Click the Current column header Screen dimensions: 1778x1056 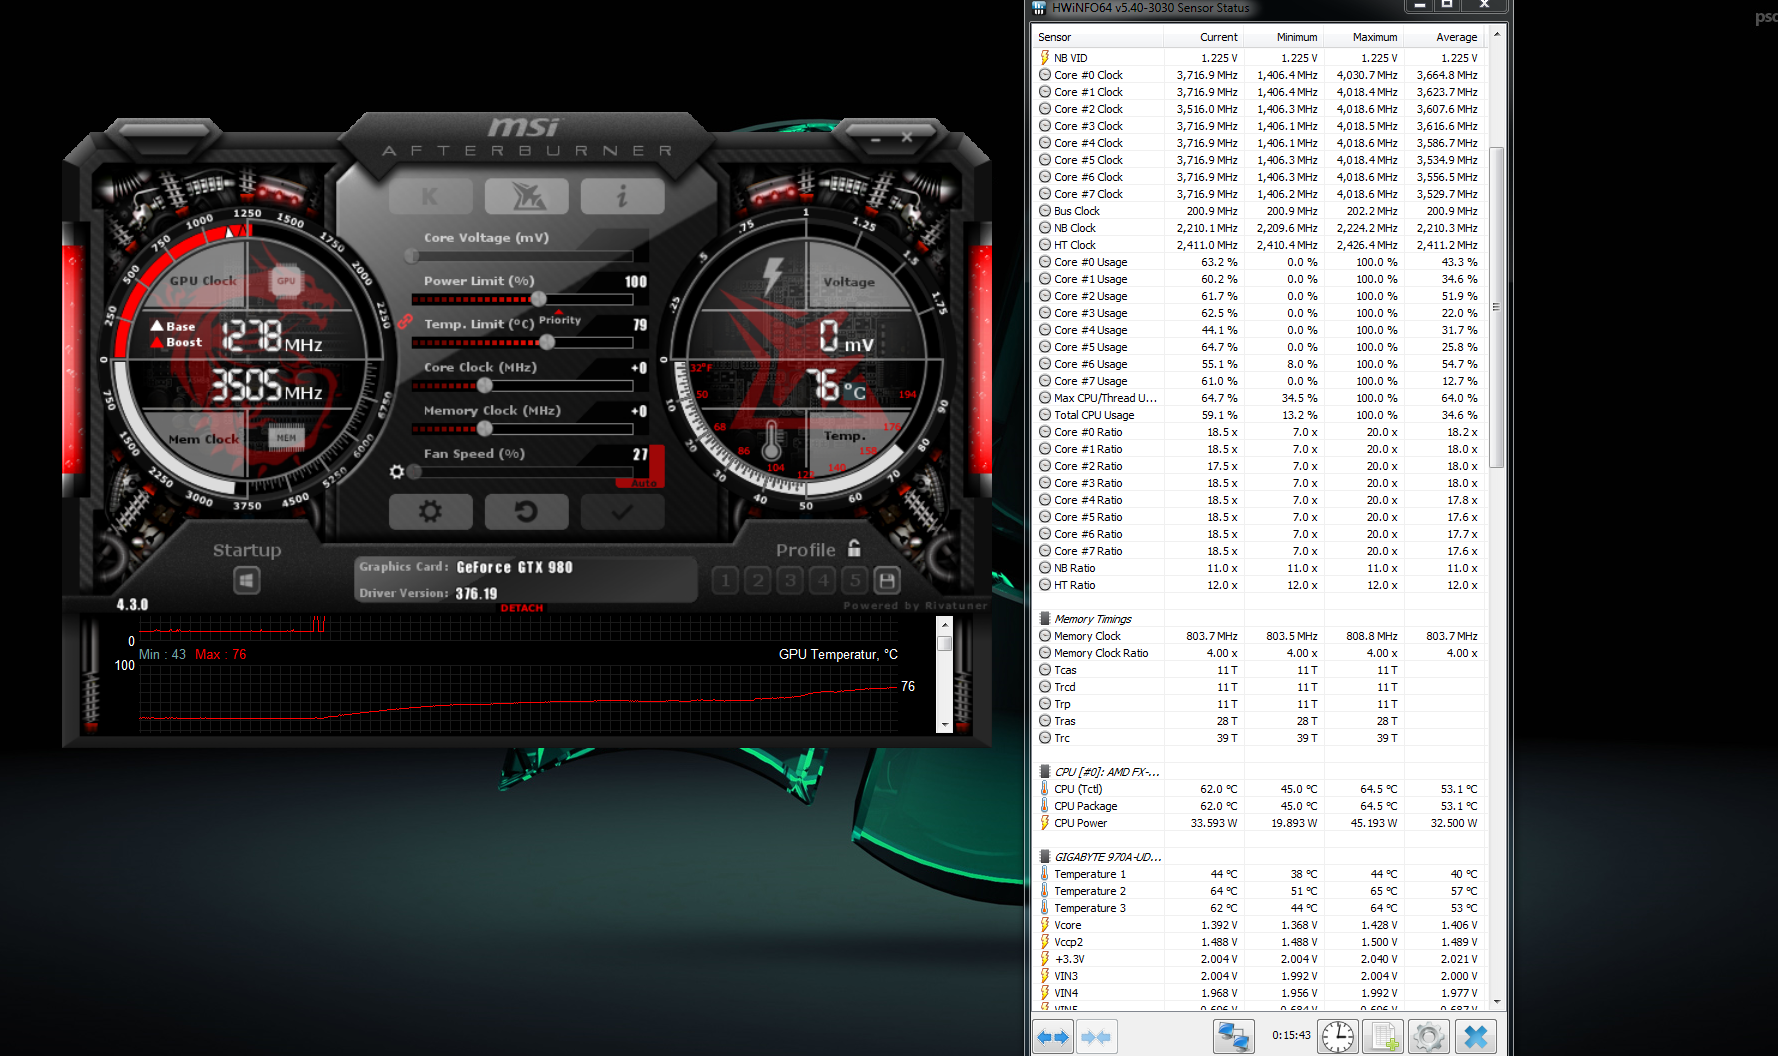click(1204, 37)
